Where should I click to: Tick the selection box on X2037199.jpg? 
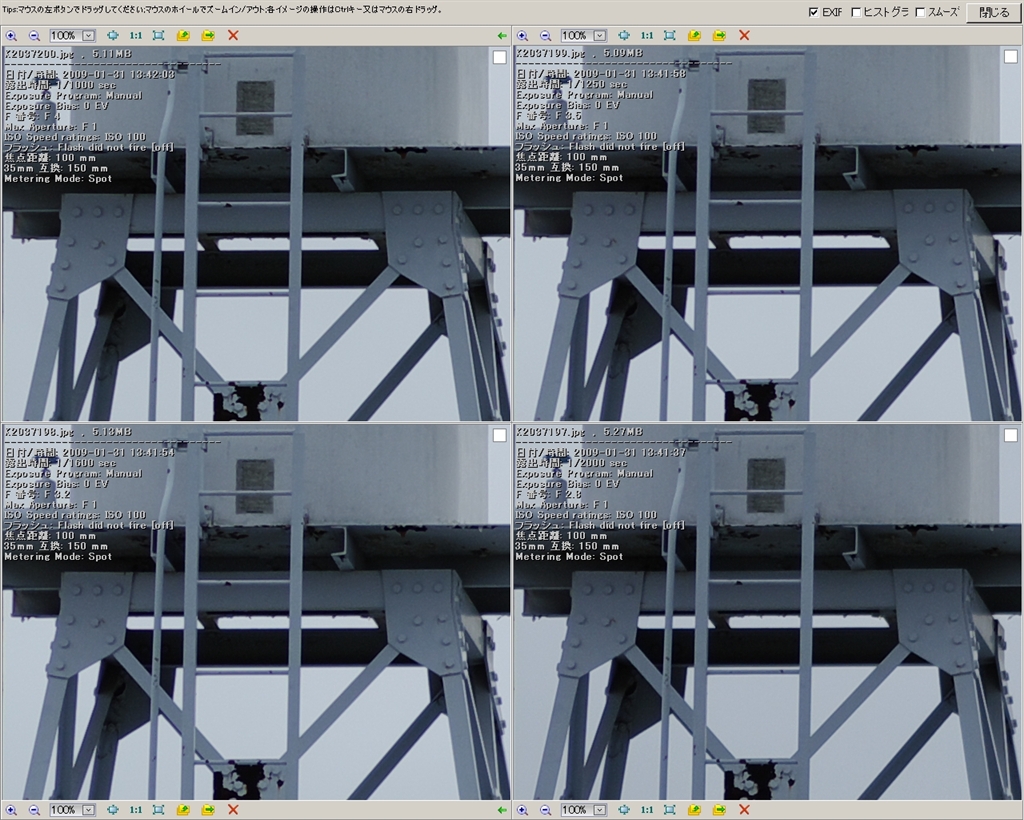point(1010,57)
